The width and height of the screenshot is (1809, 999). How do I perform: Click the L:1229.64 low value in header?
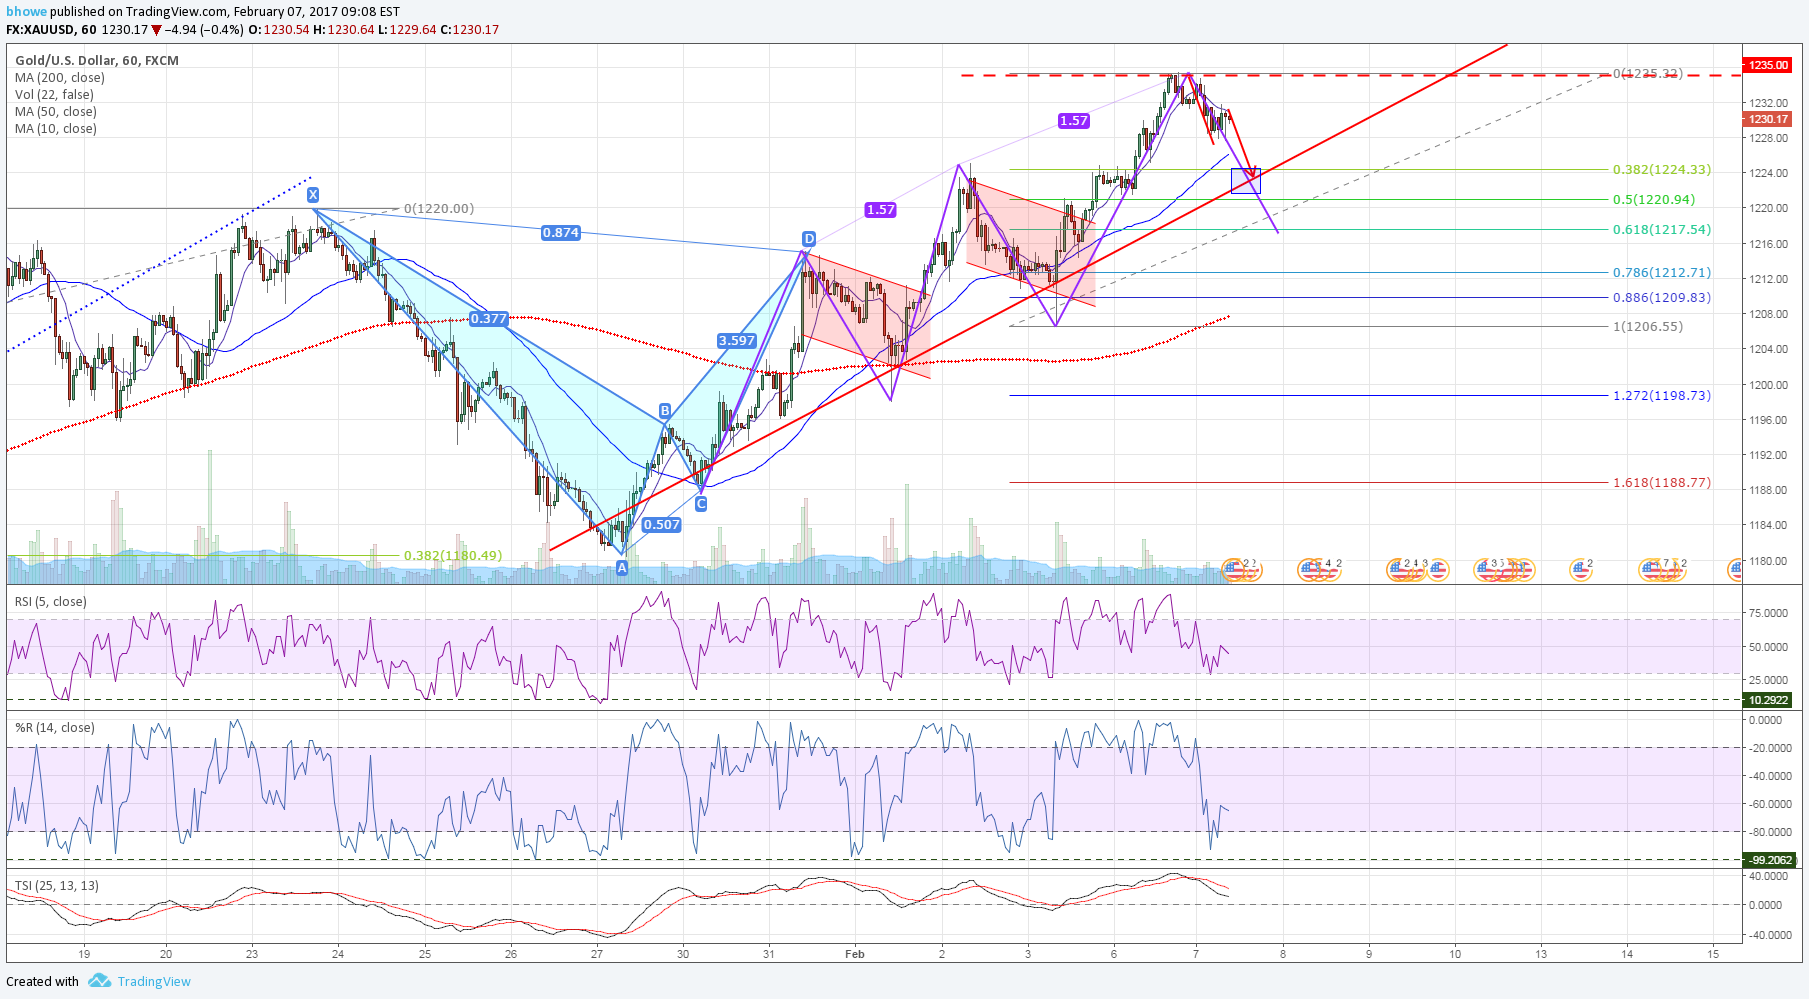pyautogui.click(x=407, y=30)
